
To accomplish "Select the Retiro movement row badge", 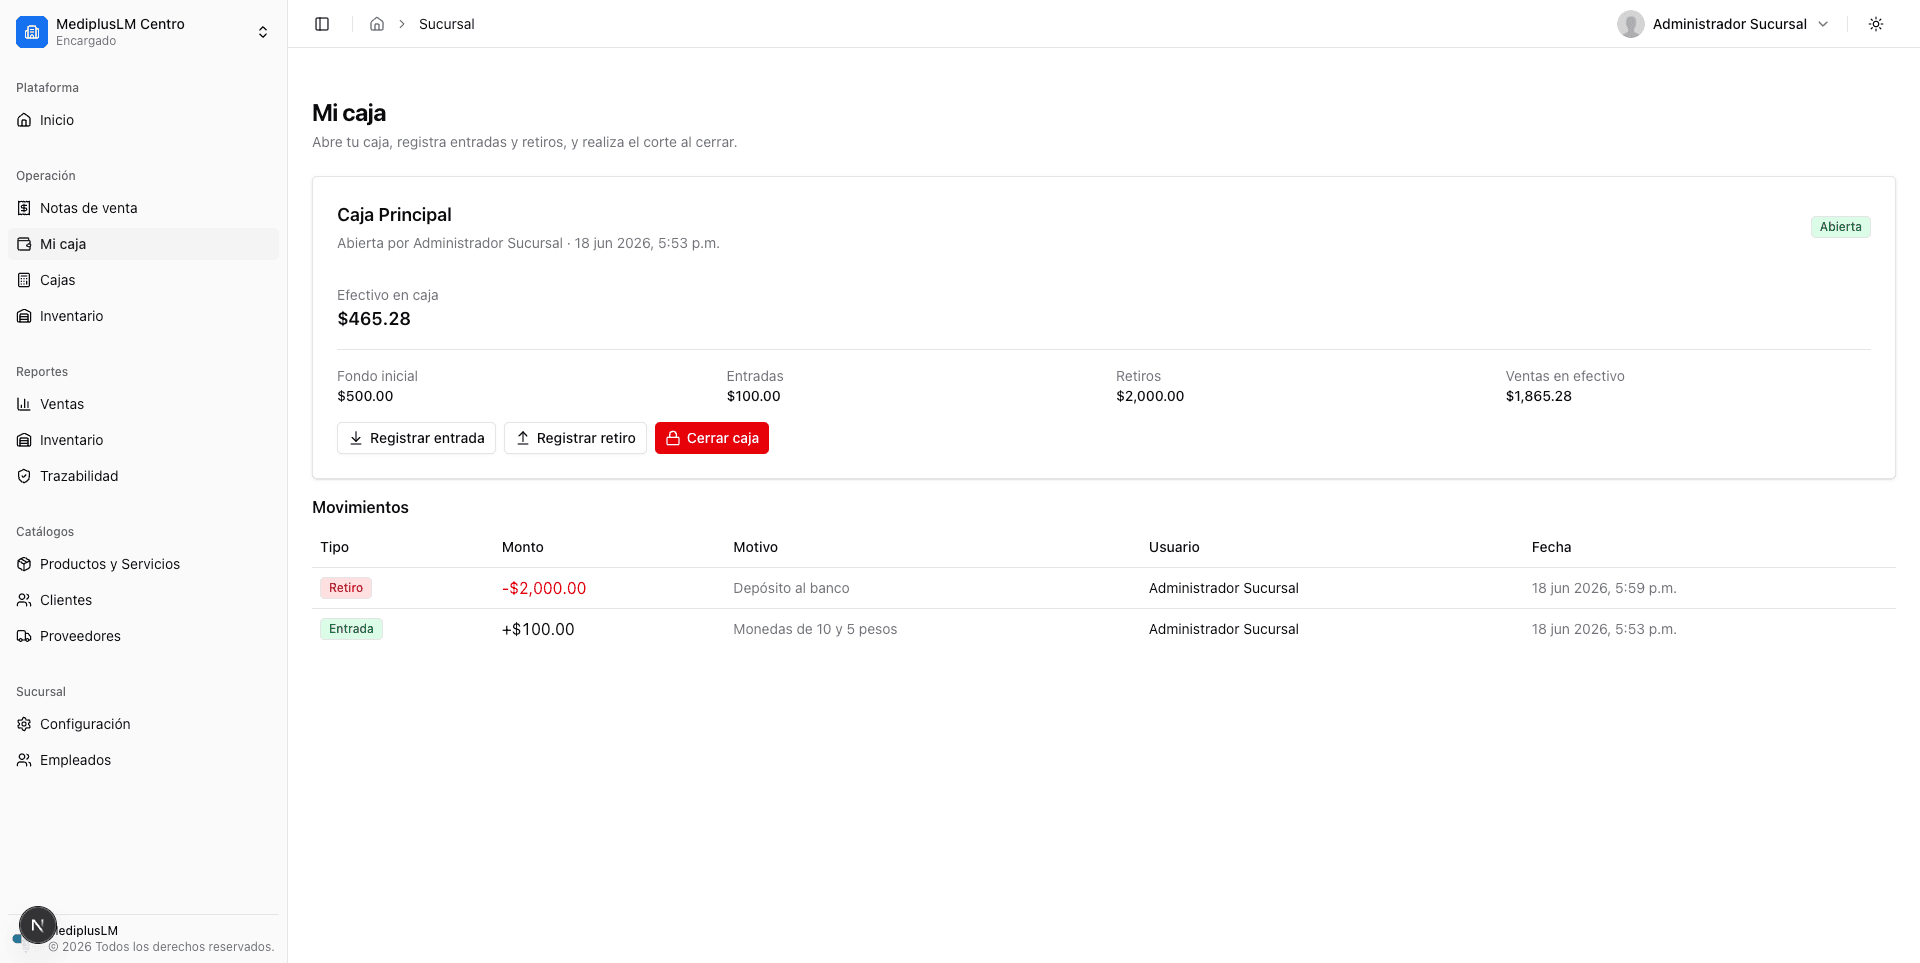I will click(346, 588).
